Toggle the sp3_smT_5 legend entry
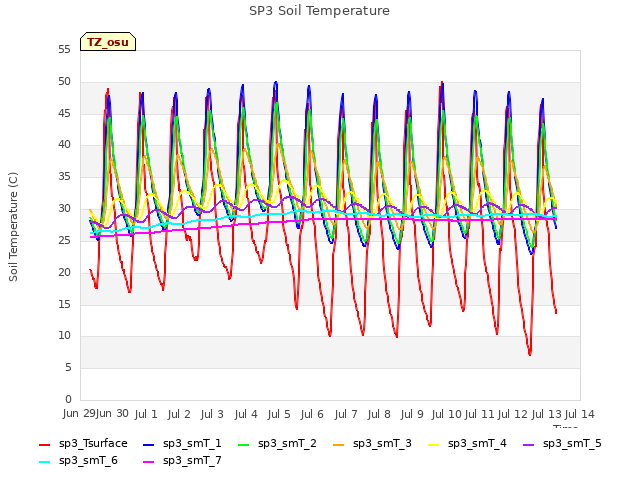Image resolution: width=640 pixels, height=480 pixels. [562, 443]
